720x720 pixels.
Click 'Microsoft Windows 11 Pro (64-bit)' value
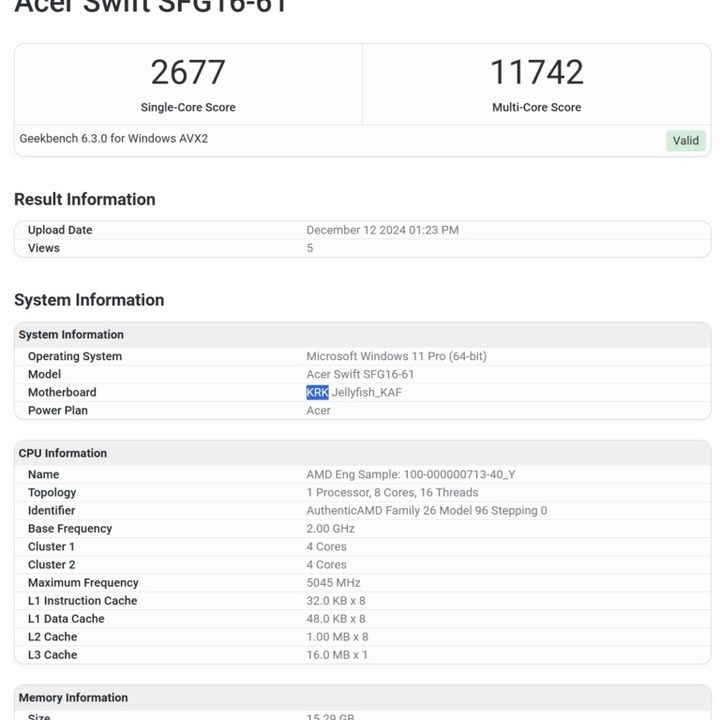point(396,356)
